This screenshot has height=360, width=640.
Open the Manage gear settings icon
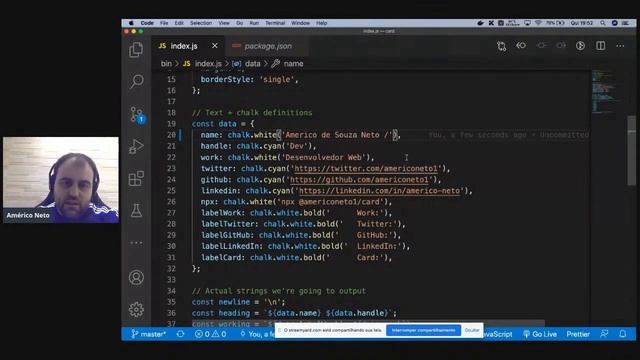pyautogui.click(x=136, y=309)
